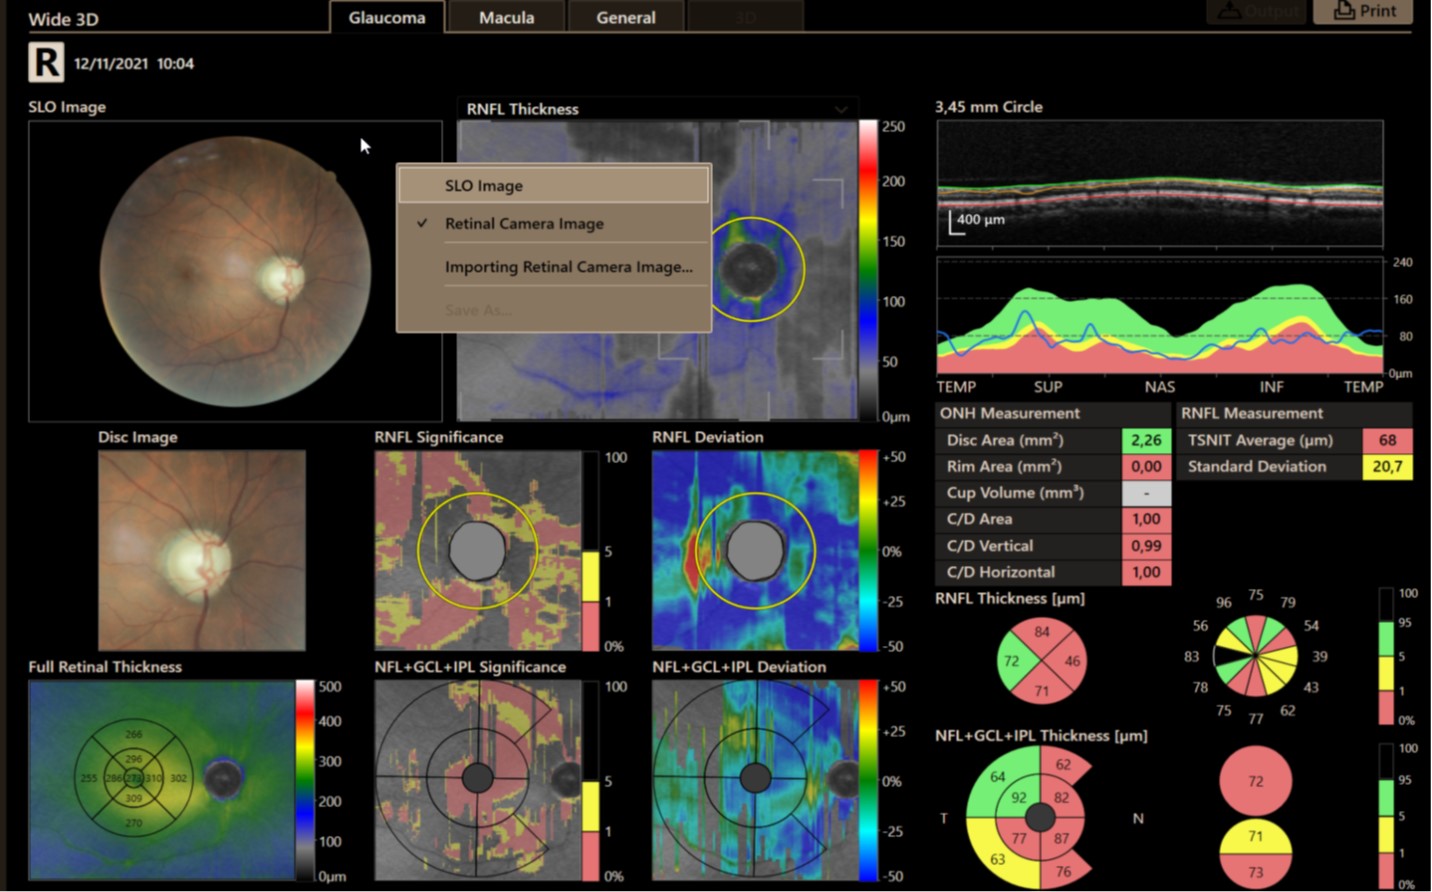Viewport: 1432px width, 892px height.
Task: Click the RNFL quadrant thickness pie chart
Action: pos(1042,661)
